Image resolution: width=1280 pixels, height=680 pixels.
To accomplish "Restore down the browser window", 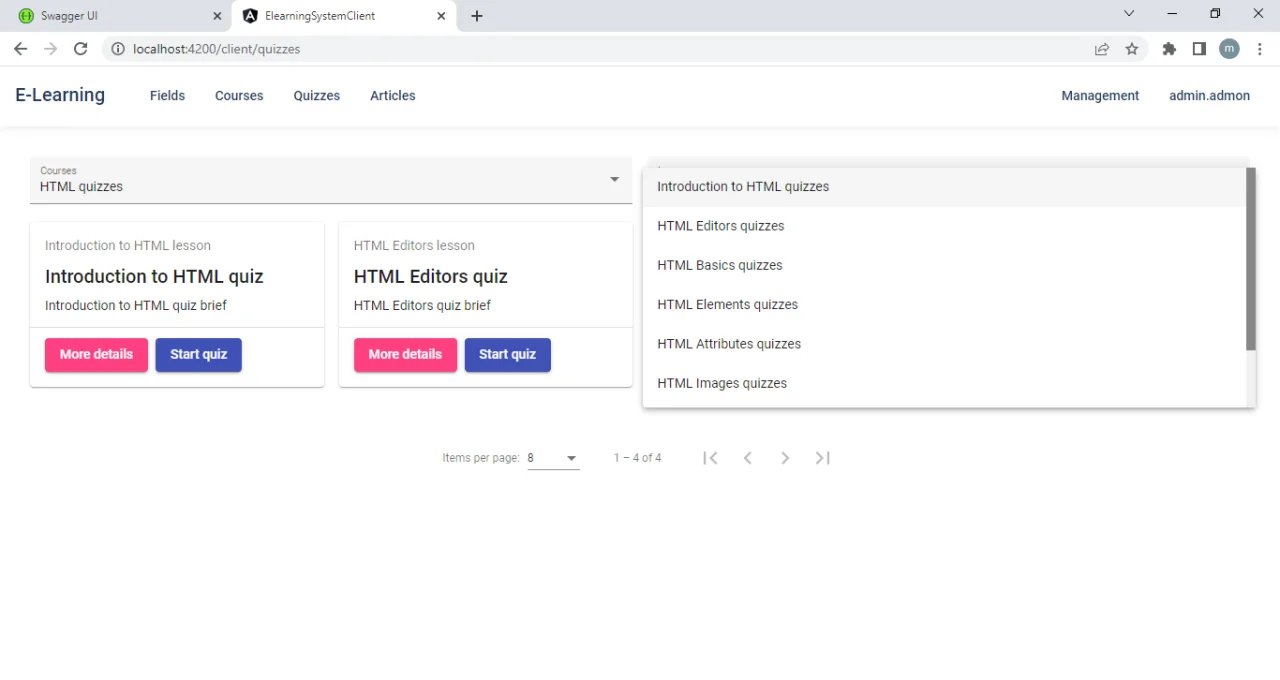I will [x=1215, y=14].
